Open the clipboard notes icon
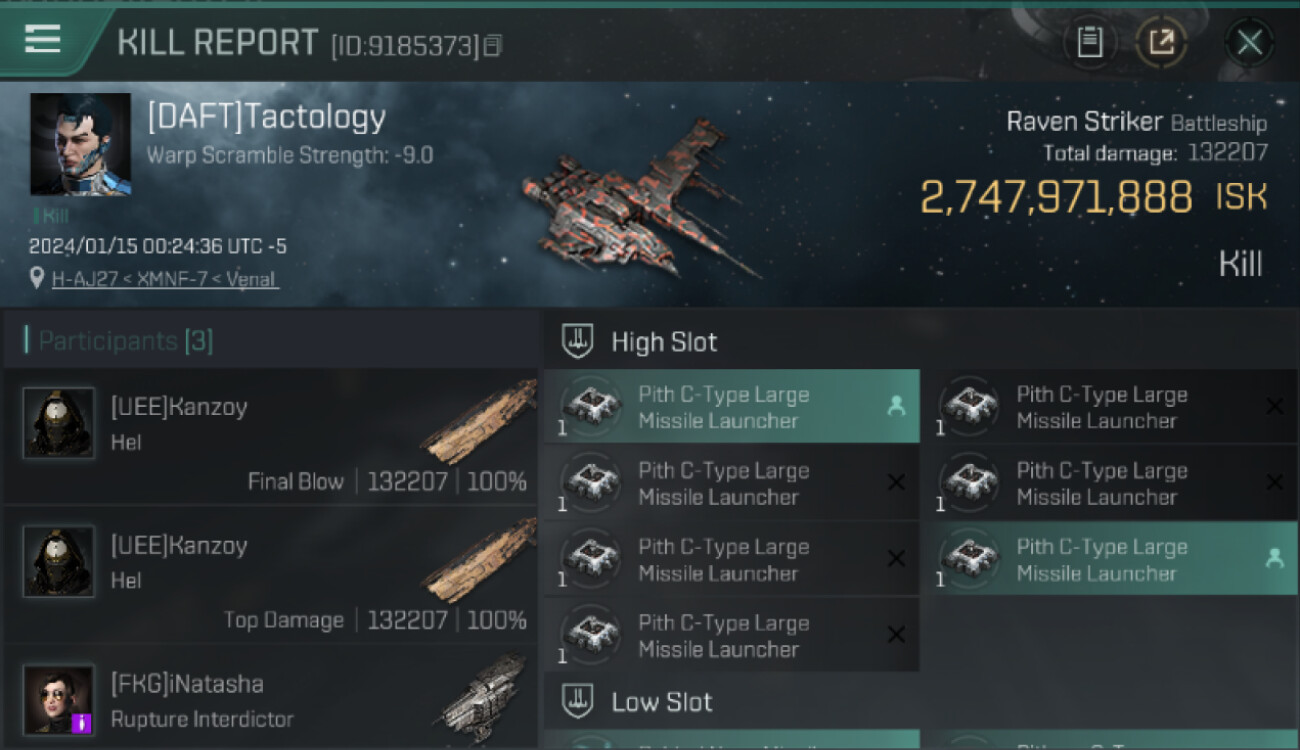This screenshot has width=1300, height=750. [1089, 42]
